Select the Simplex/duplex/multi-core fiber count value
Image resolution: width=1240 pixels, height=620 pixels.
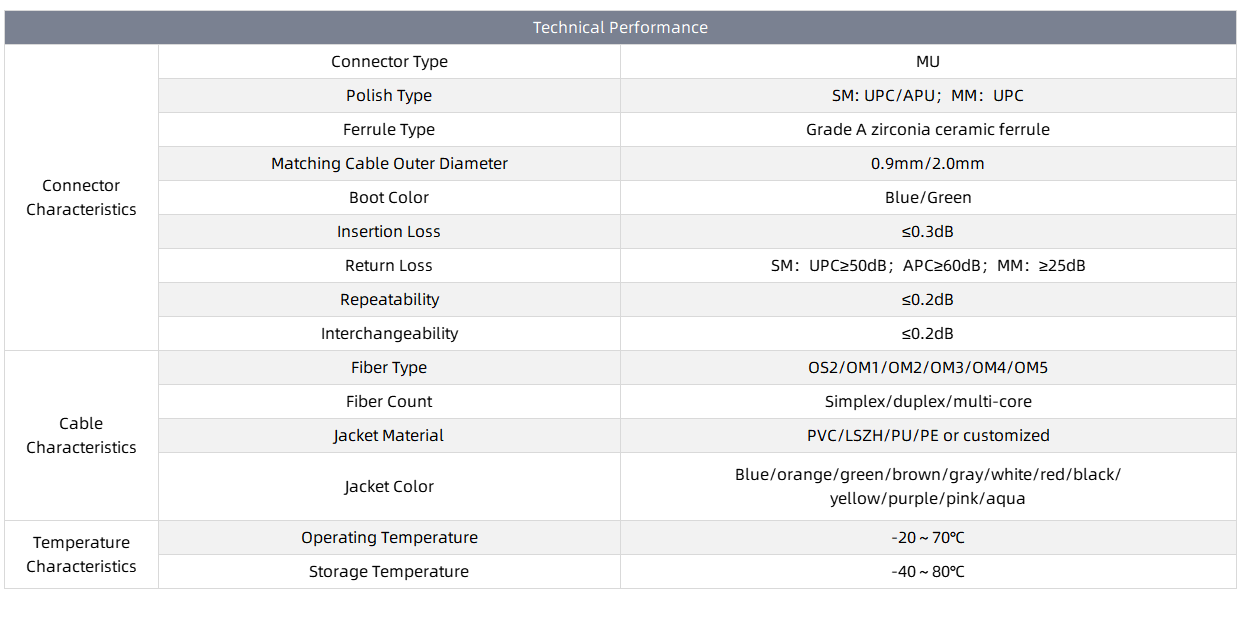(927, 402)
